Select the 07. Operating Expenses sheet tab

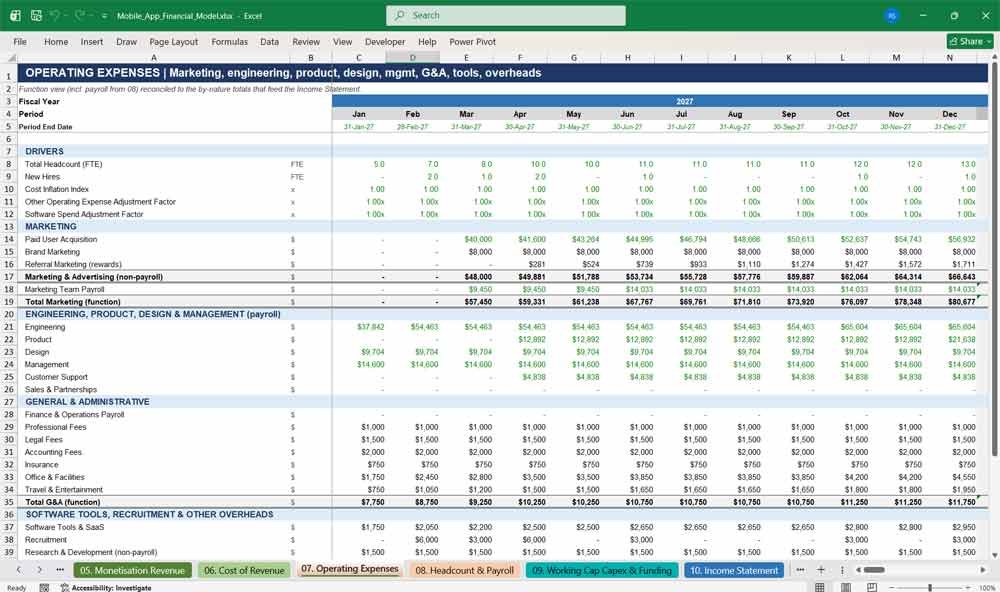(x=349, y=569)
